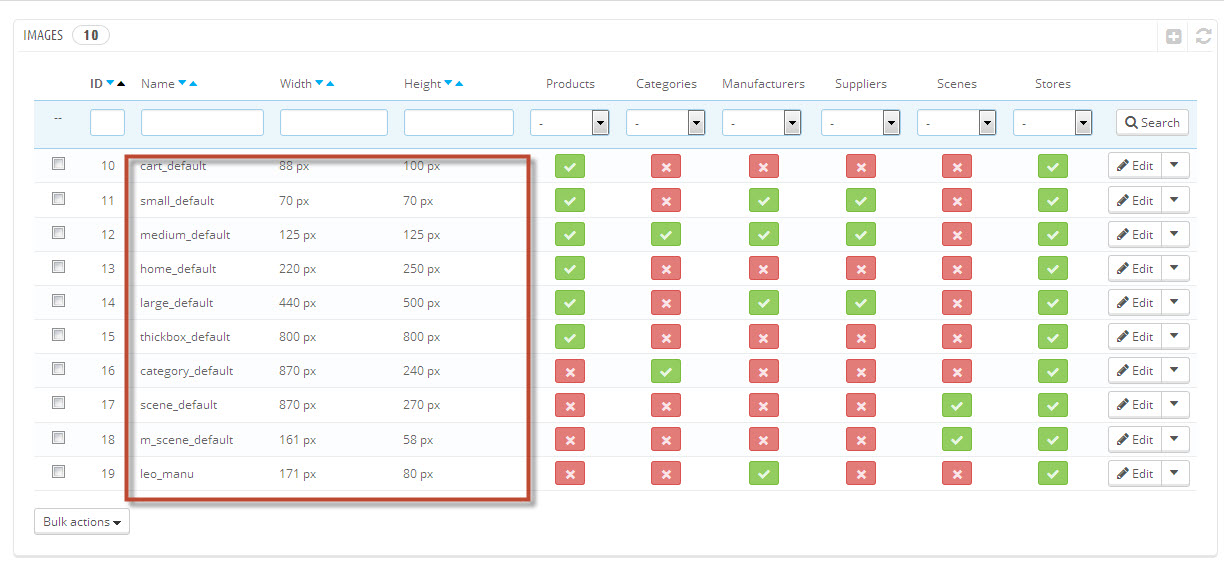Select checkbox for row ID 19
This screenshot has height=567, width=1224.
(59, 471)
